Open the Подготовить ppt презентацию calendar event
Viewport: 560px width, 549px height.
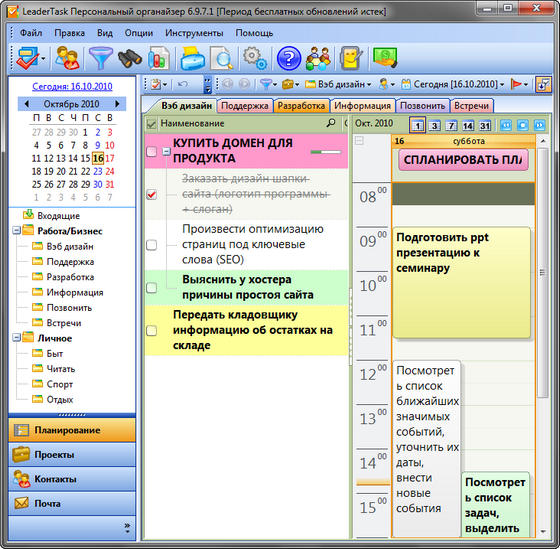tap(461, 283)
